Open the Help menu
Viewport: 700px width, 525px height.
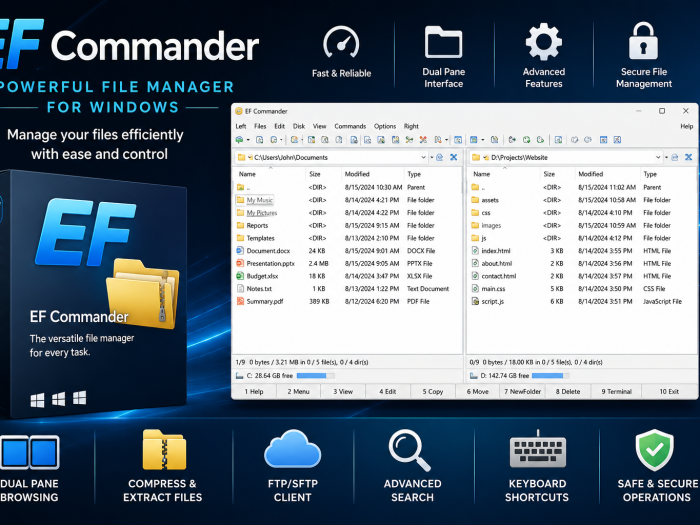687,126
